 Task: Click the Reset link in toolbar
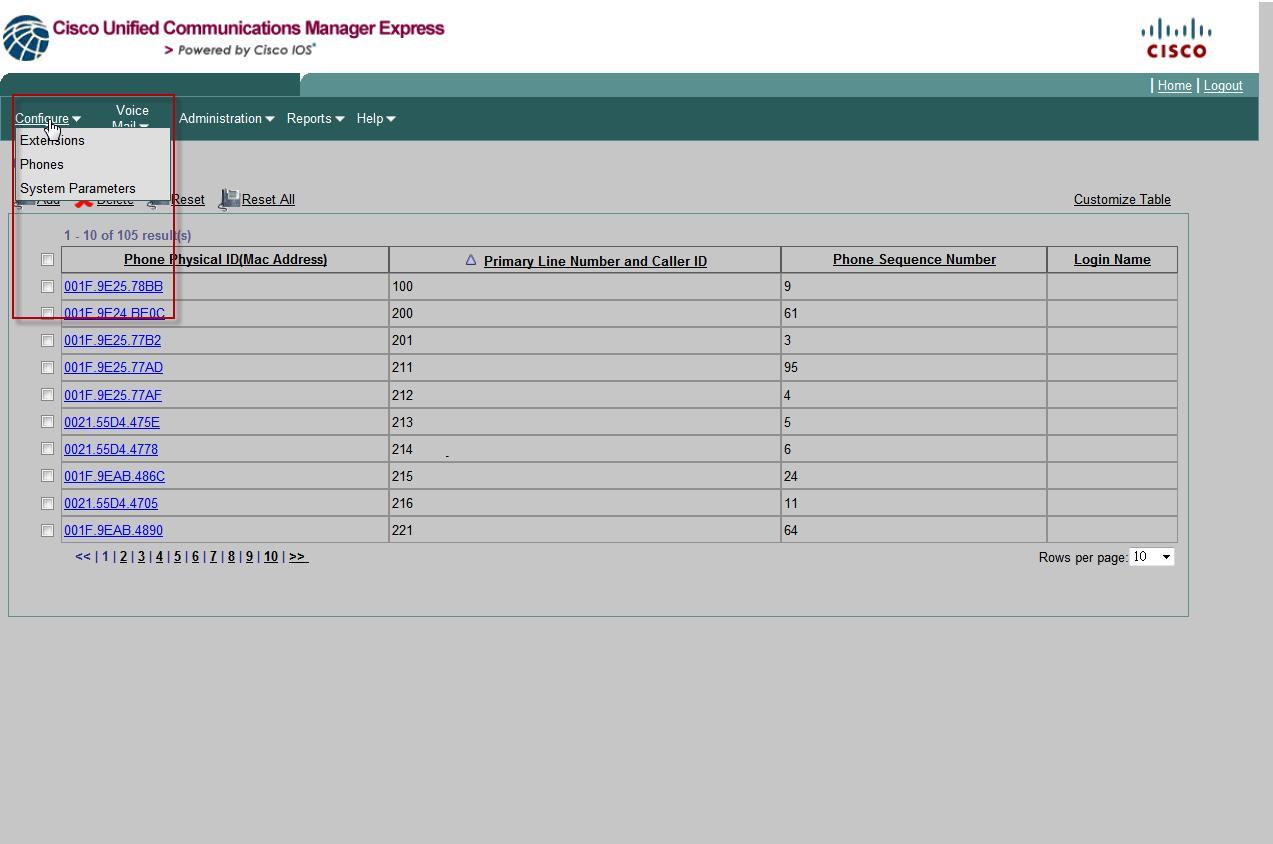pos(188,200)
